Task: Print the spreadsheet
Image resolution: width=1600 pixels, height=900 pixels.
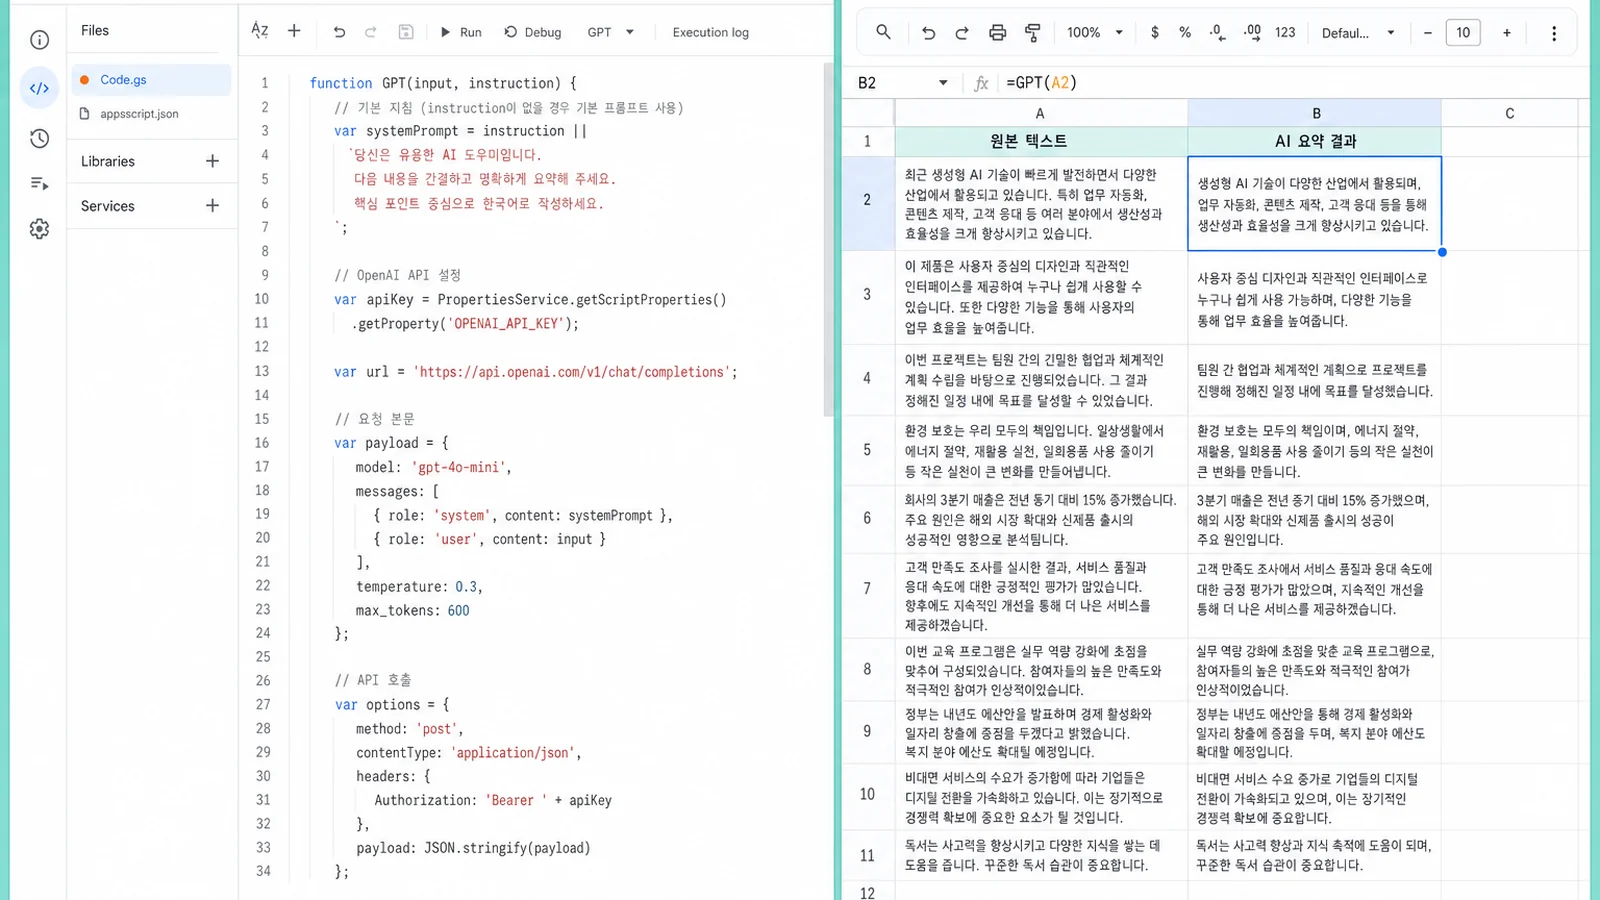Action: 997,33
